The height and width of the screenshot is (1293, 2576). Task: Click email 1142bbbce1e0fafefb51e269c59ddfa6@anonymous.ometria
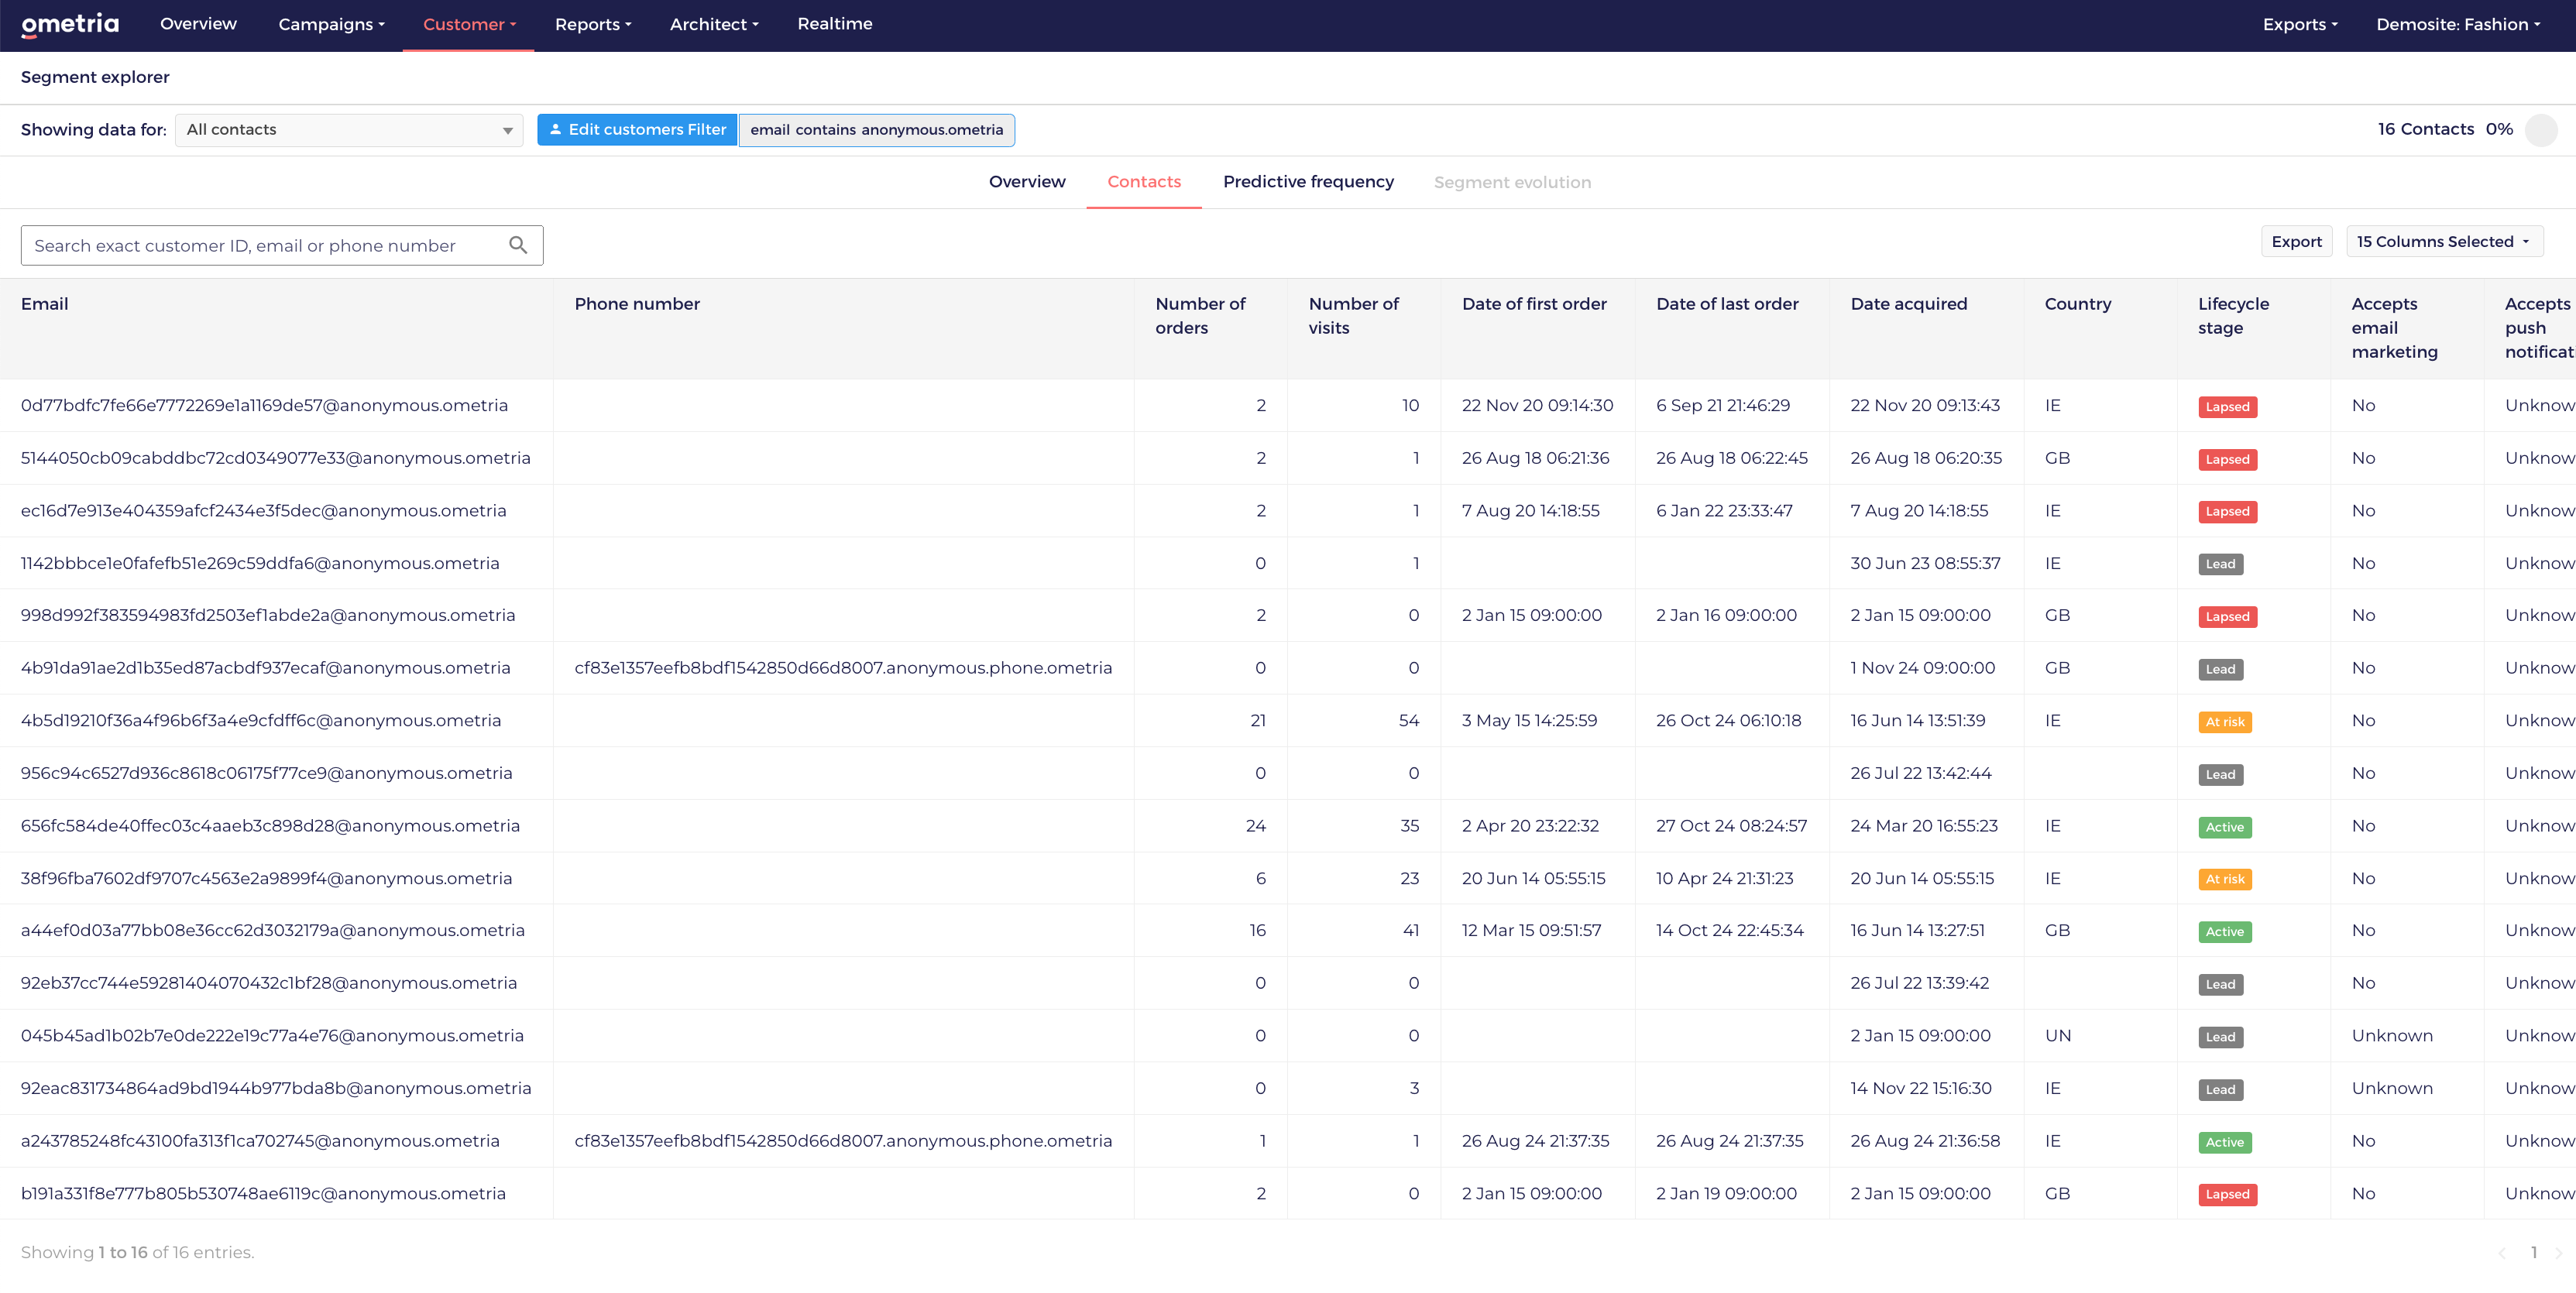click(260, 564)
